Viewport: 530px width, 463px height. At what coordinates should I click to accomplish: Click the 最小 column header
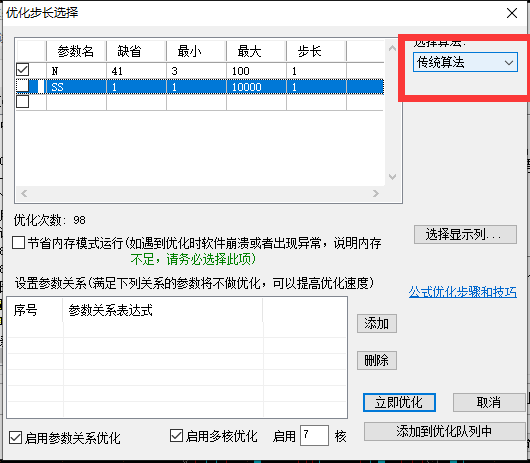click(196, 51)
